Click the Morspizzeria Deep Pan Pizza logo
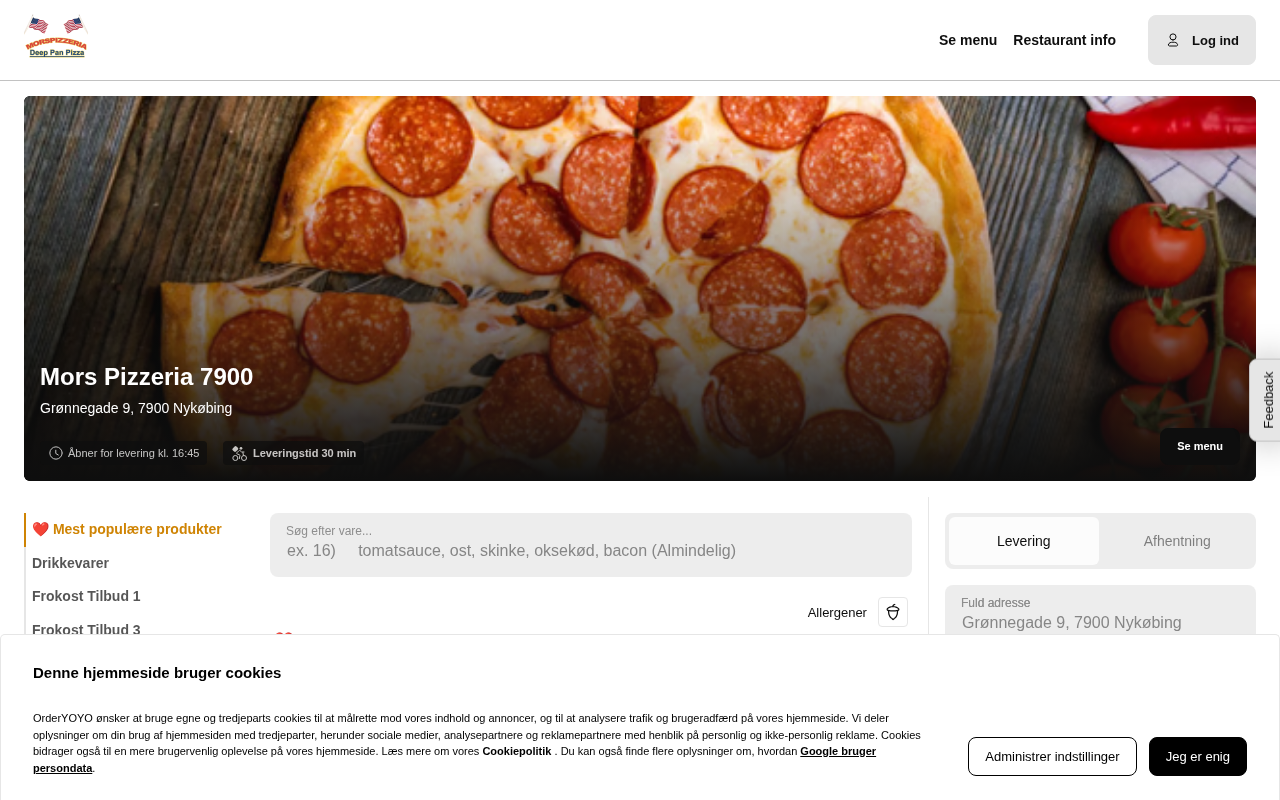1280x800 pixels. (x=56, y=38)
